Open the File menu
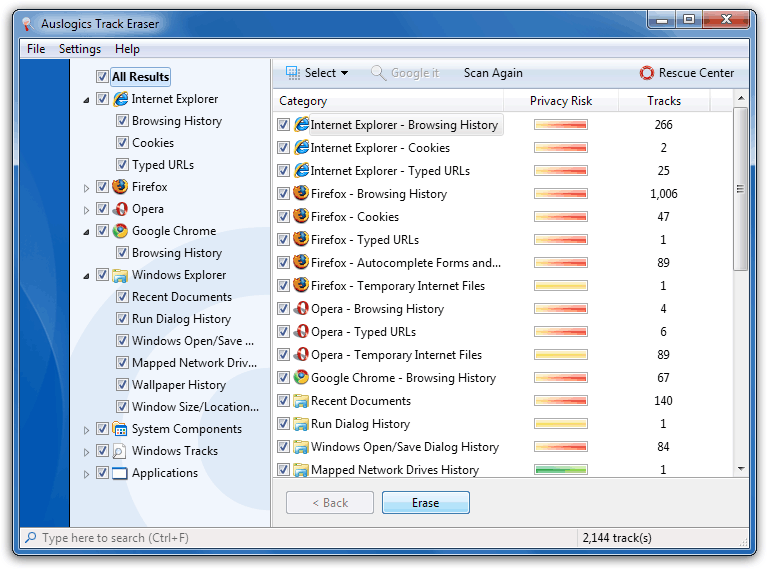Image resolution: width=767 pixels, height=569 pixels. (36, 49)
